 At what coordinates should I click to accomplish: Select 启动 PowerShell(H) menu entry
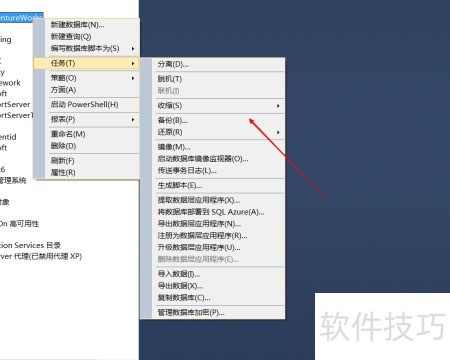[84, 104]
